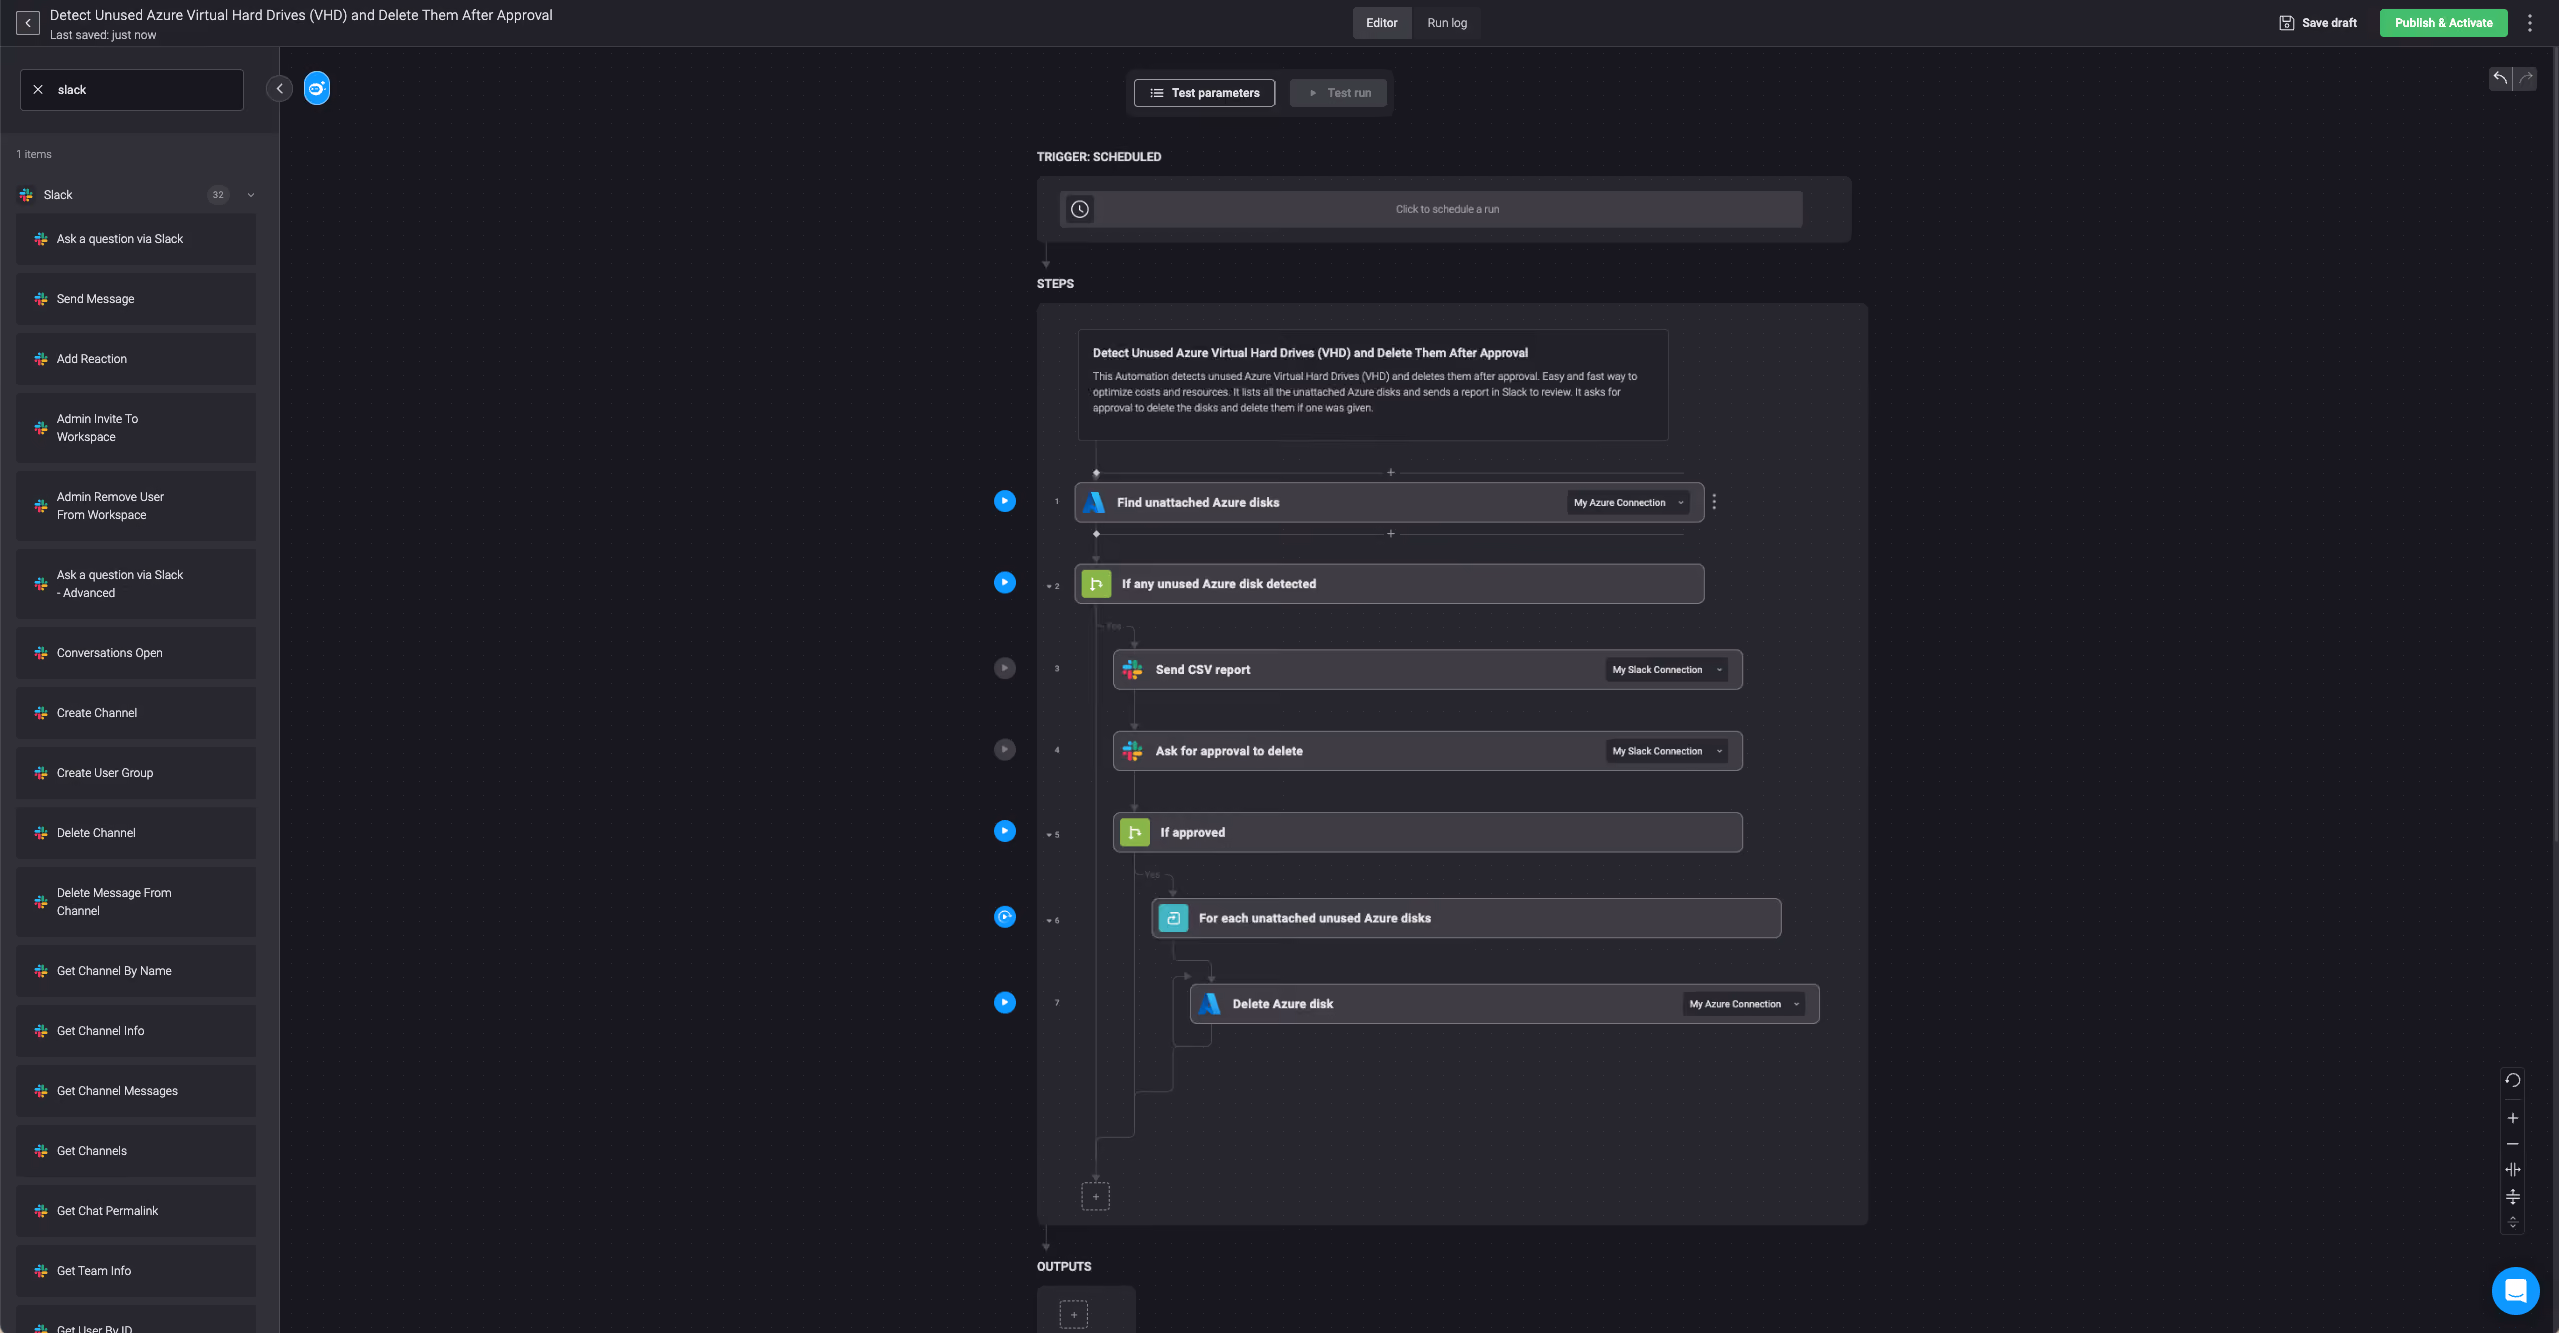Fit the workflow horizontally

click(x=2513, y=1170)
